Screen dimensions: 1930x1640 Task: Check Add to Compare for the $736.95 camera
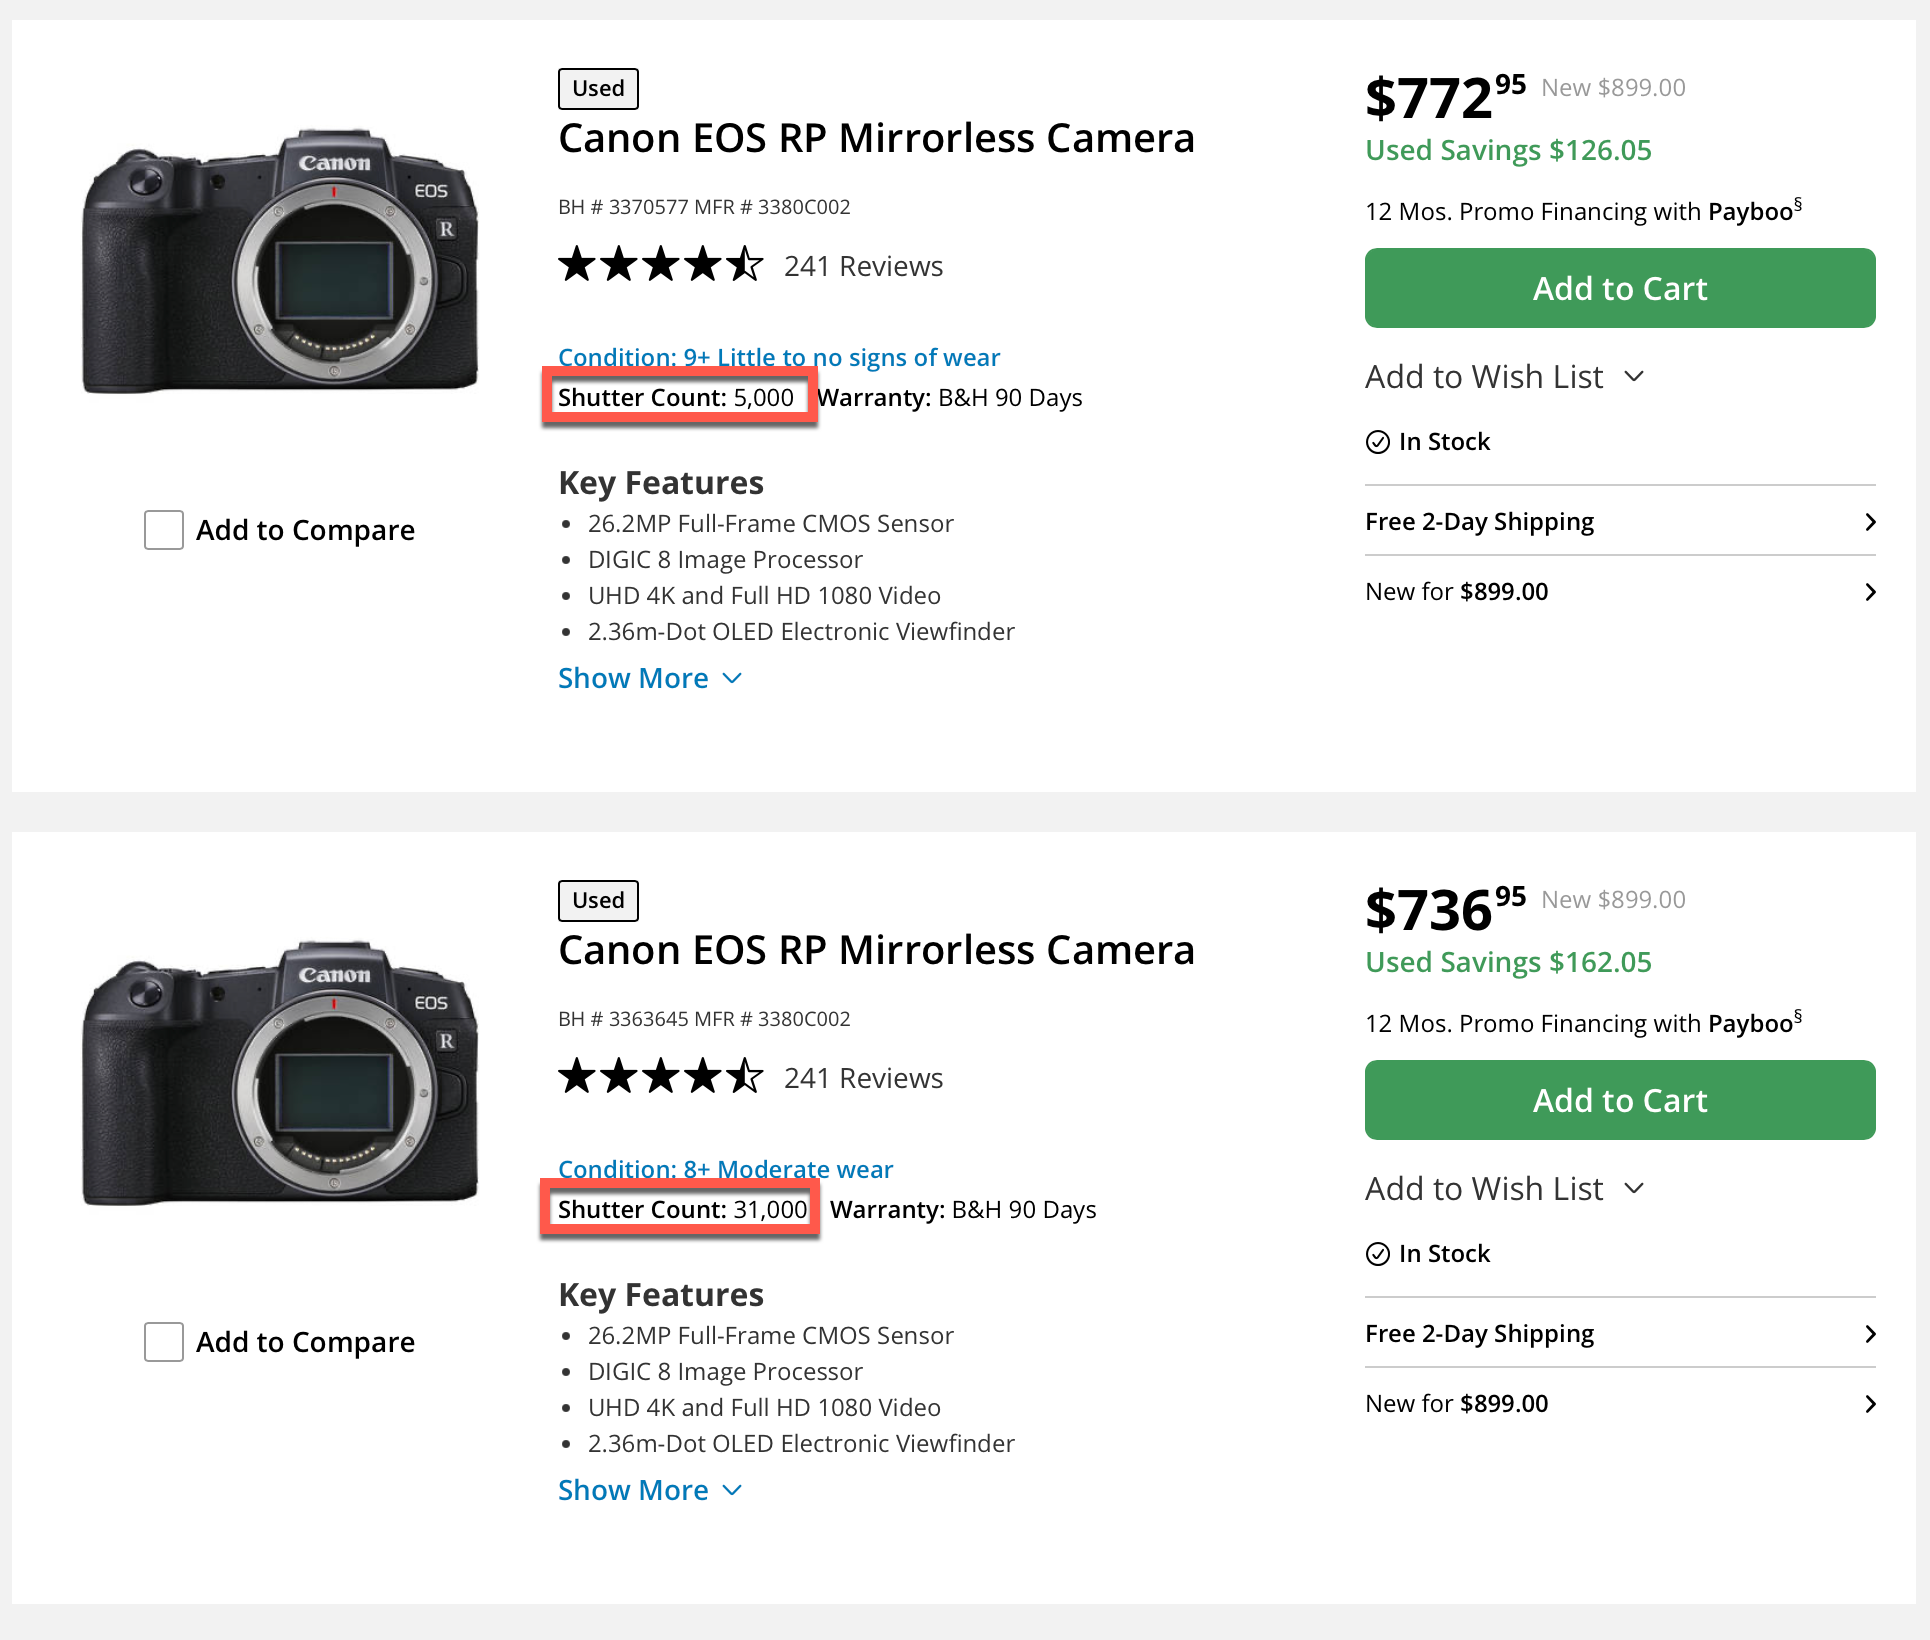[x=164, y=1342]
